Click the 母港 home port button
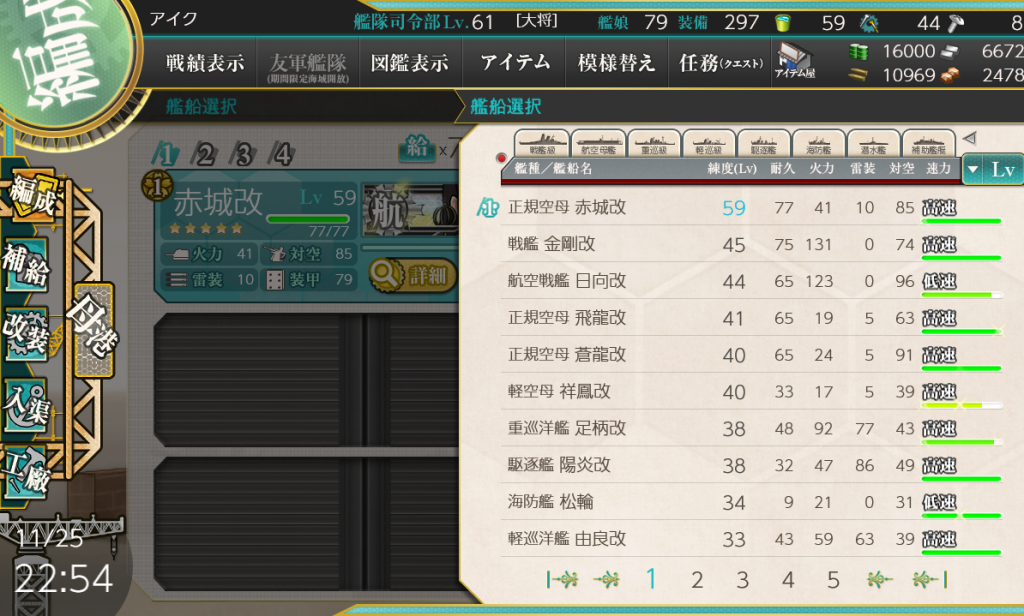This screenshot has width=1024, height=616. (x=95, y=330)
